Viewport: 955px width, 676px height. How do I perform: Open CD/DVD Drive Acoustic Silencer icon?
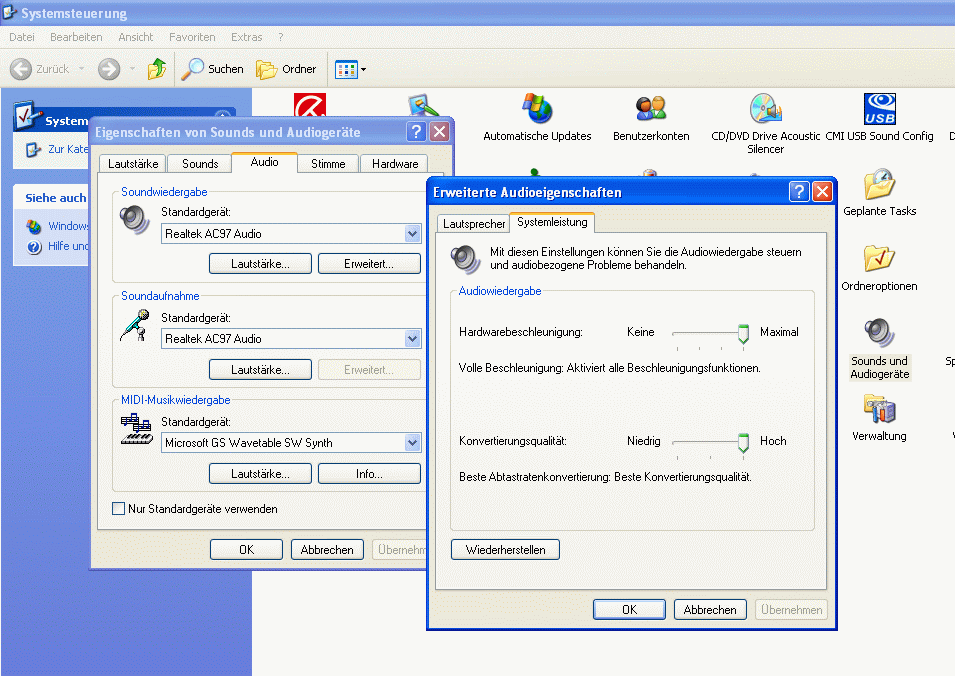765,110
